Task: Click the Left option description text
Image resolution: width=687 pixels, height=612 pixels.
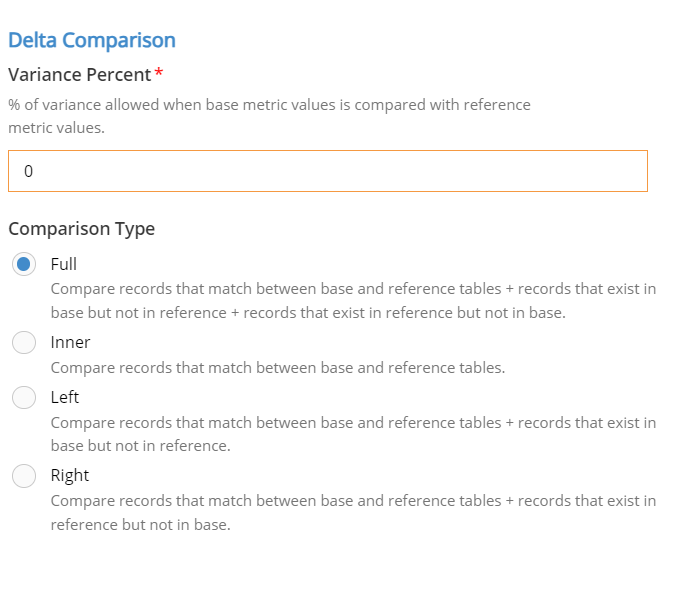Action: 353,434
